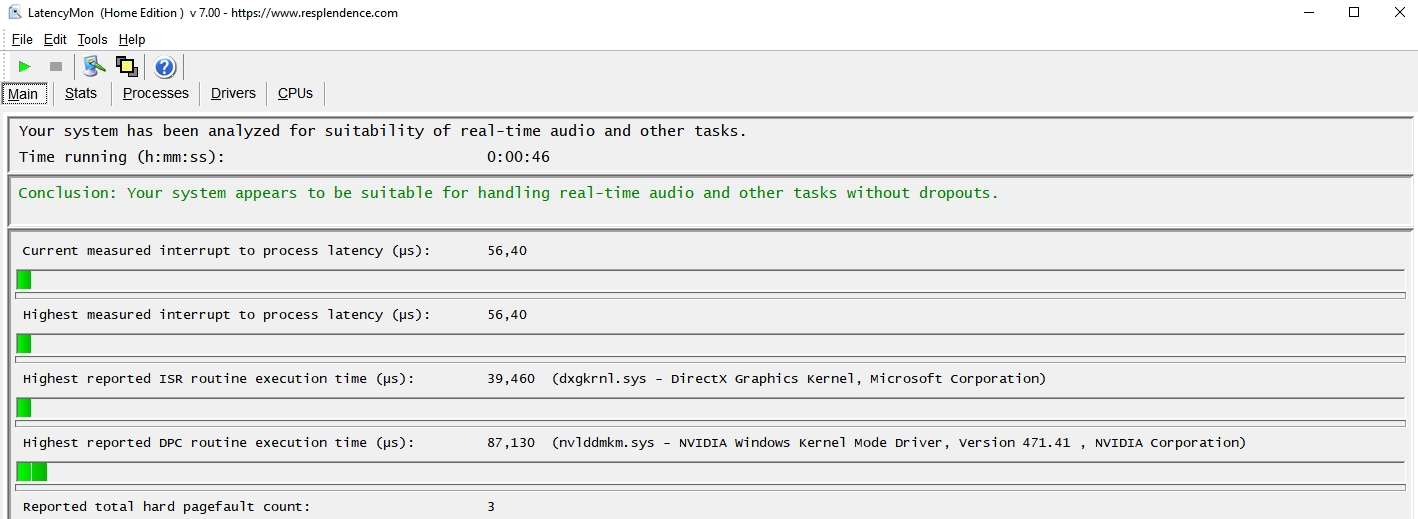Image resolution: width=1418 pixels, height=519 pixels.
Task: Open the File menu
Action: [22, 40]
